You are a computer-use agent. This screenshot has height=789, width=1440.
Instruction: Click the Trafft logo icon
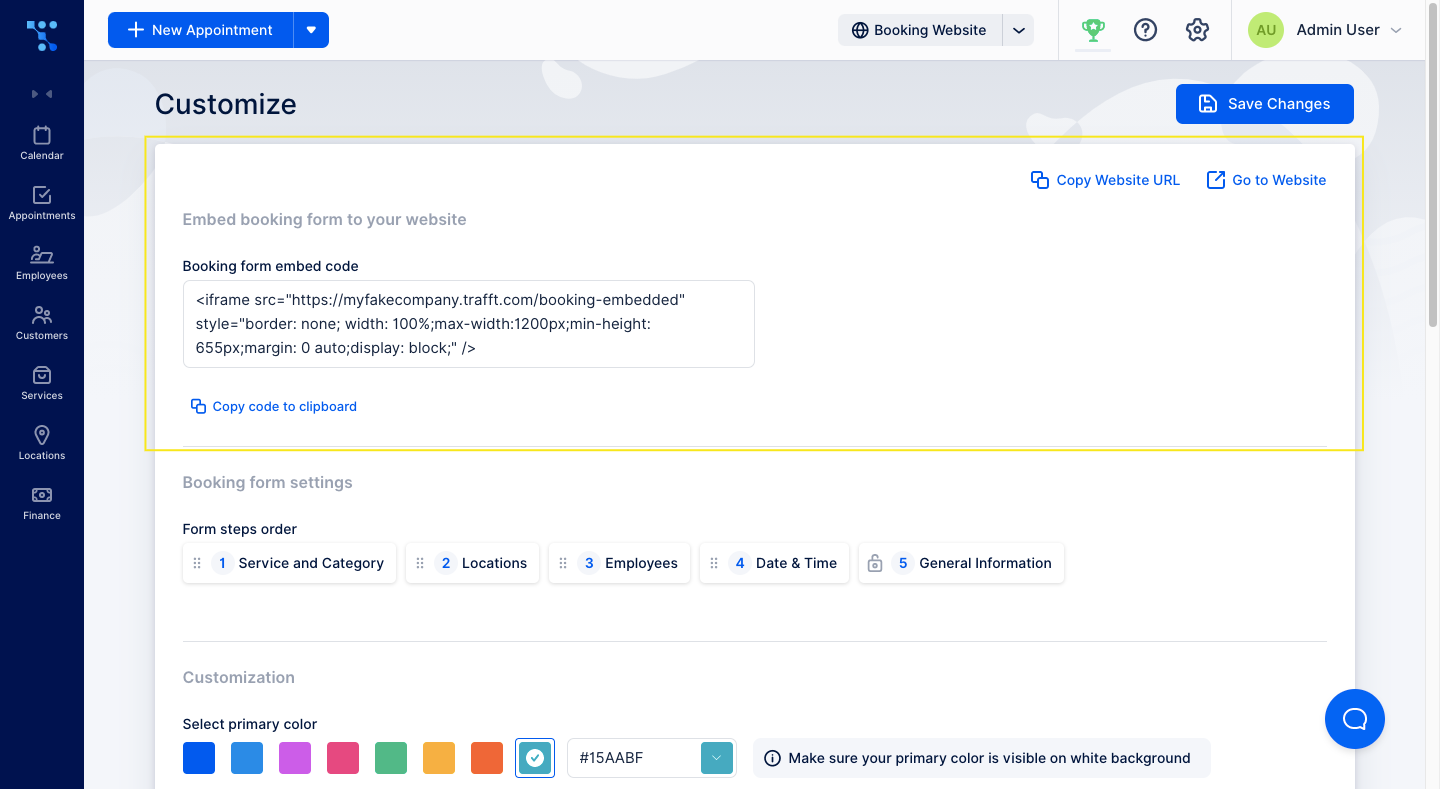click(42, 35)
